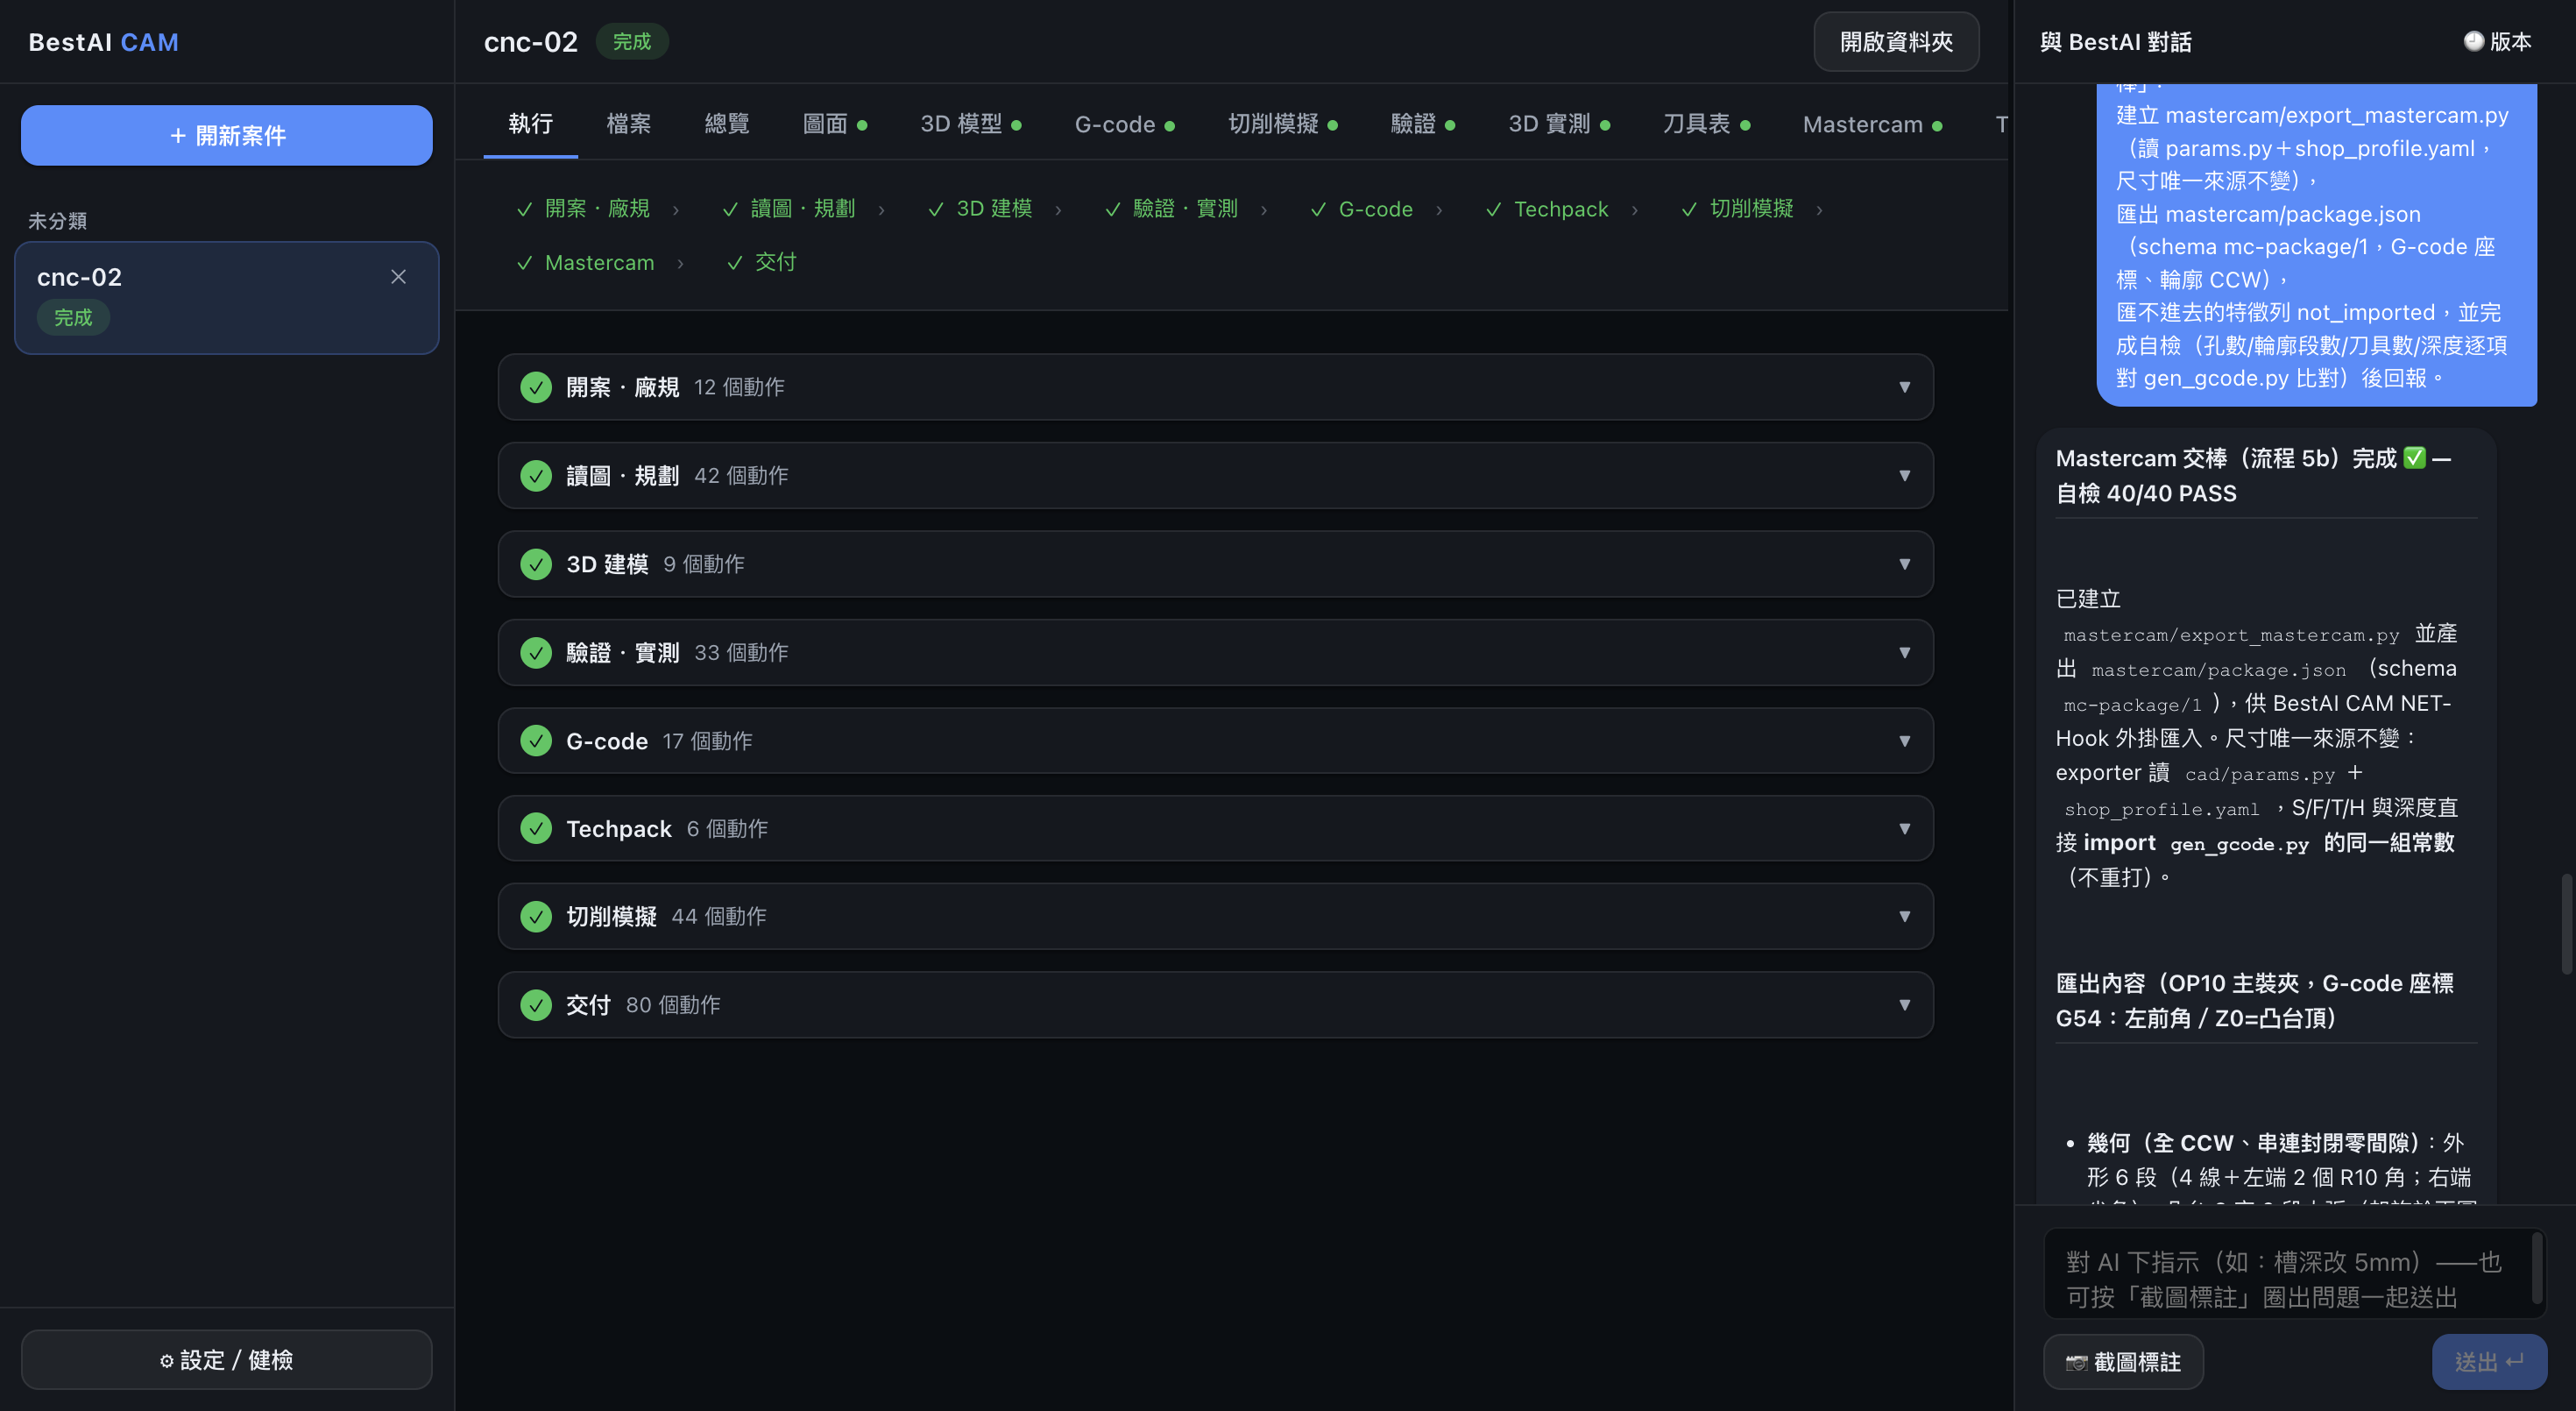Click the 3D 建模 pipeline step
Viewport: 2576px width, 1411px height.
click(980, 209)
